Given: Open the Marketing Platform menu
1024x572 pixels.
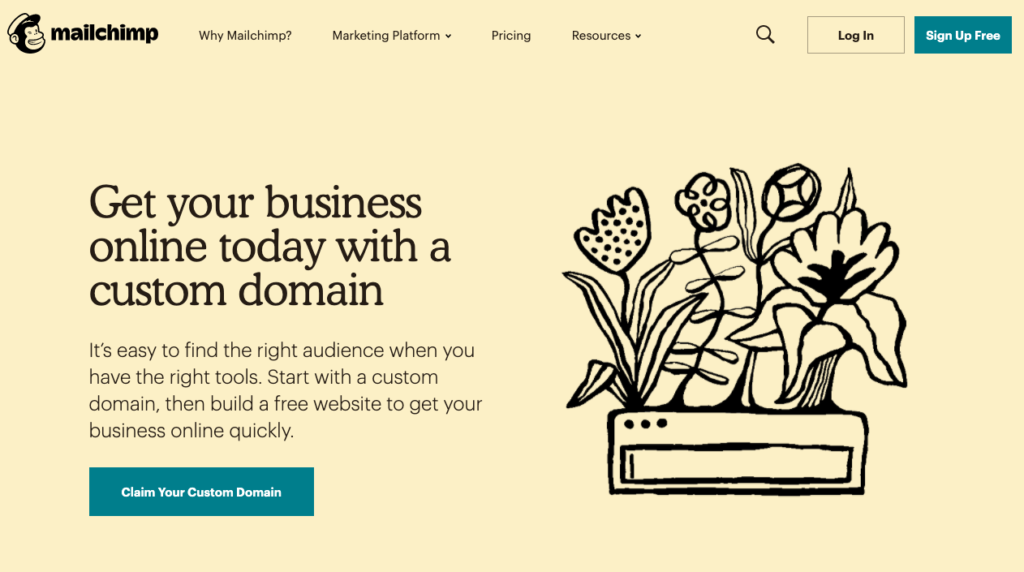Looking at the screenshot, I should pyautogui.click(x=392, y=35).
